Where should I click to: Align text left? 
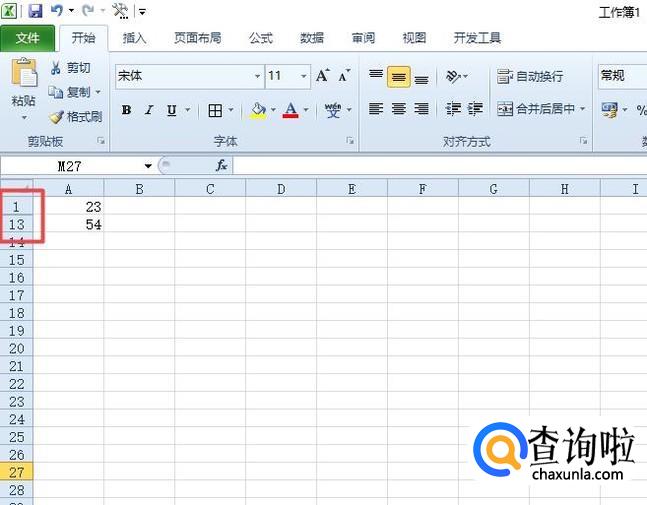[375, 109]
